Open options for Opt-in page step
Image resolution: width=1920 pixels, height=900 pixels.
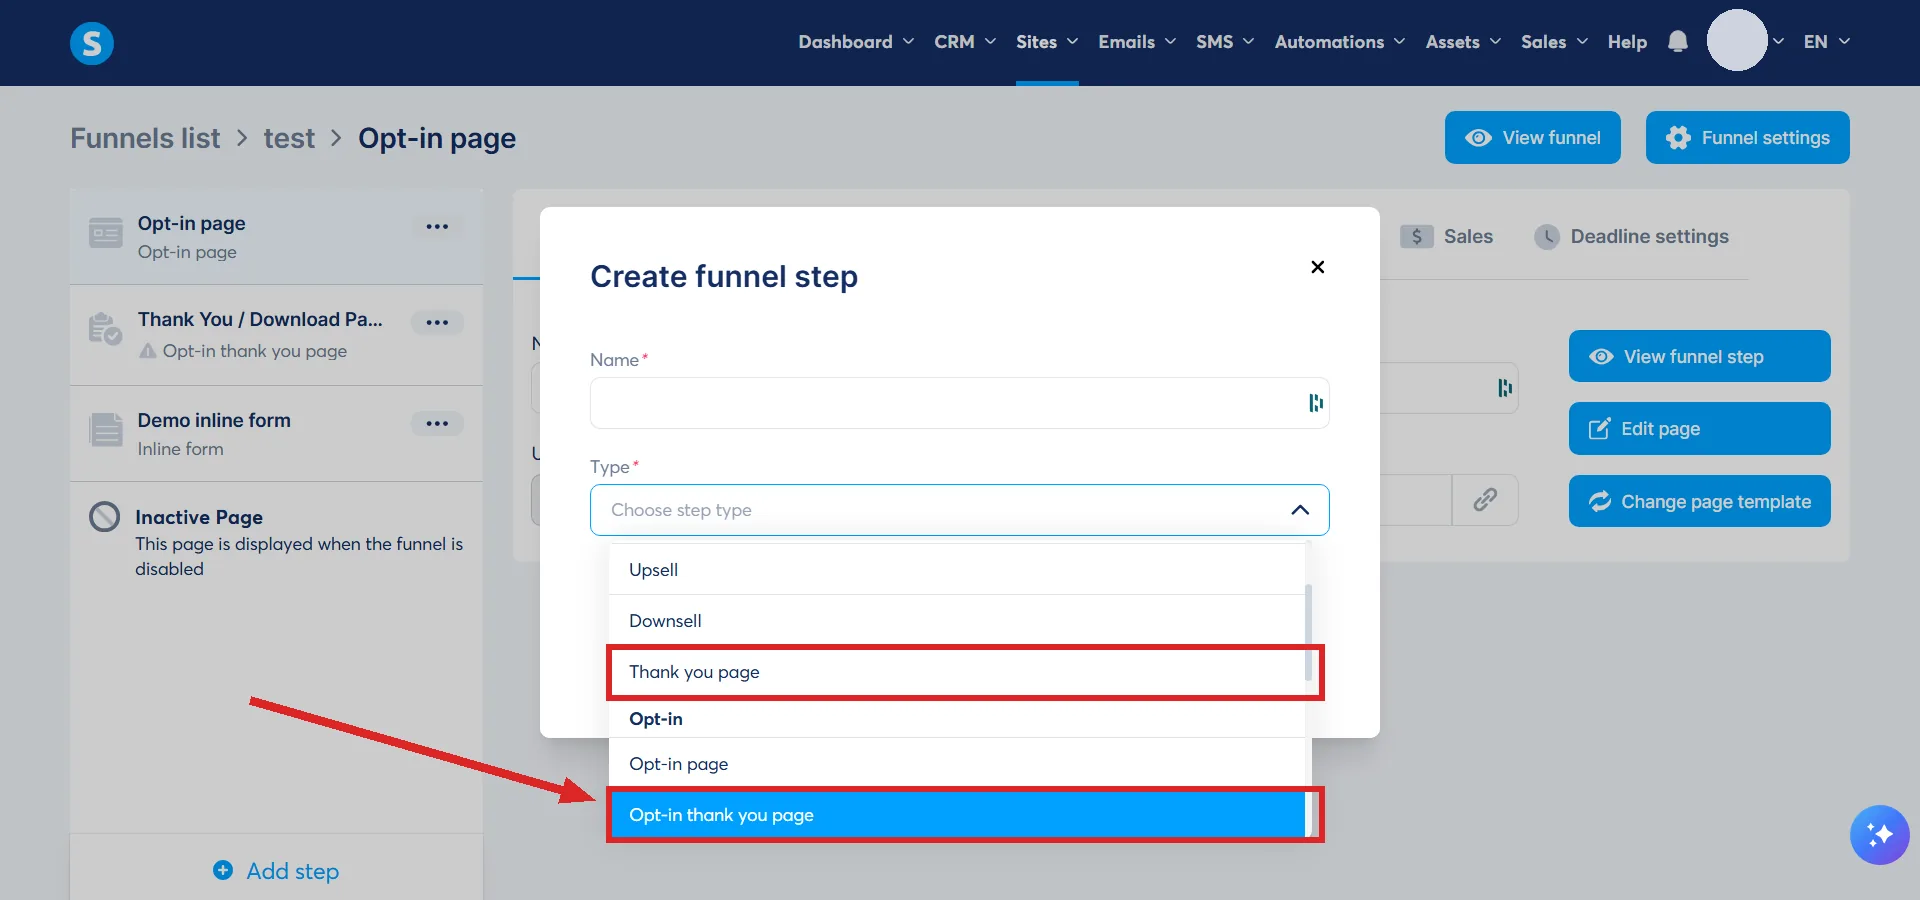(437, 227)
